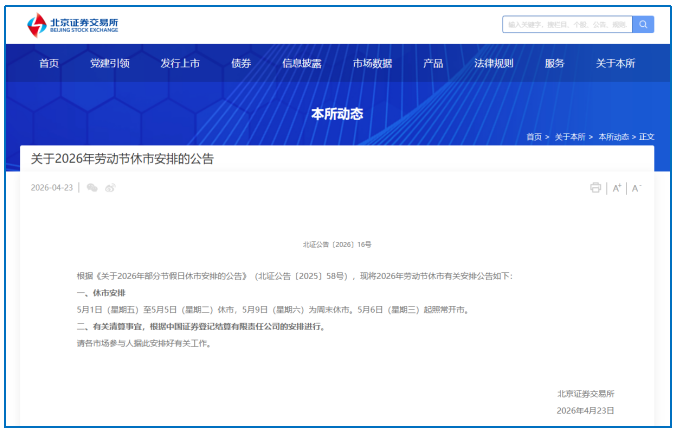Open the 党建引领 navigation menu item
The width and height of the screenshot is (675, 430).
tap(110, 63)
